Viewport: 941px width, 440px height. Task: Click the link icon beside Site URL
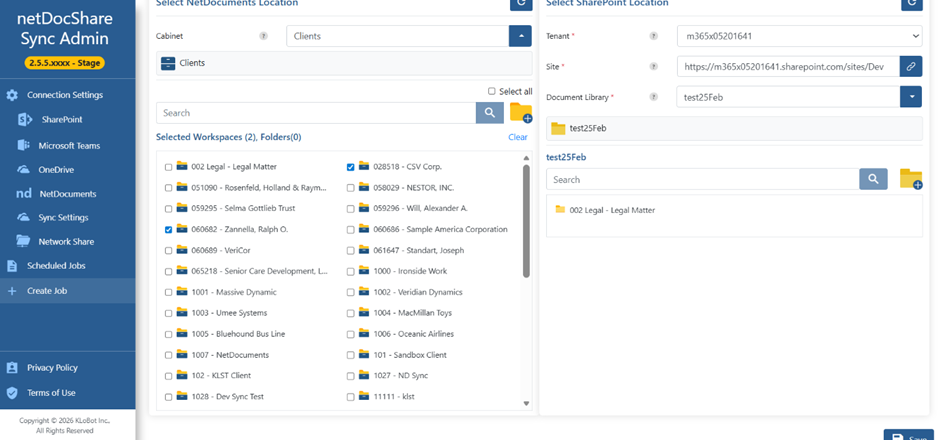(x=910, y=67)
